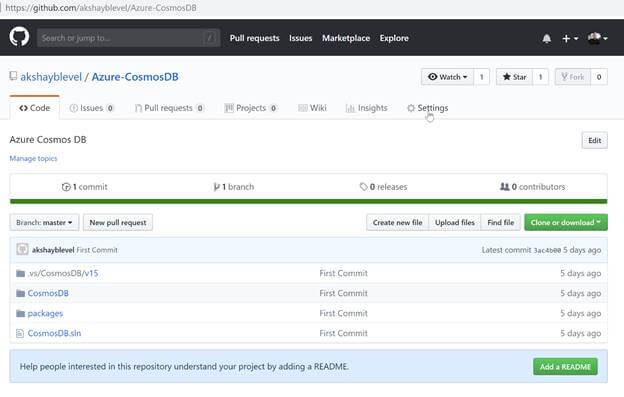Click Add a README button

(565, 367)
